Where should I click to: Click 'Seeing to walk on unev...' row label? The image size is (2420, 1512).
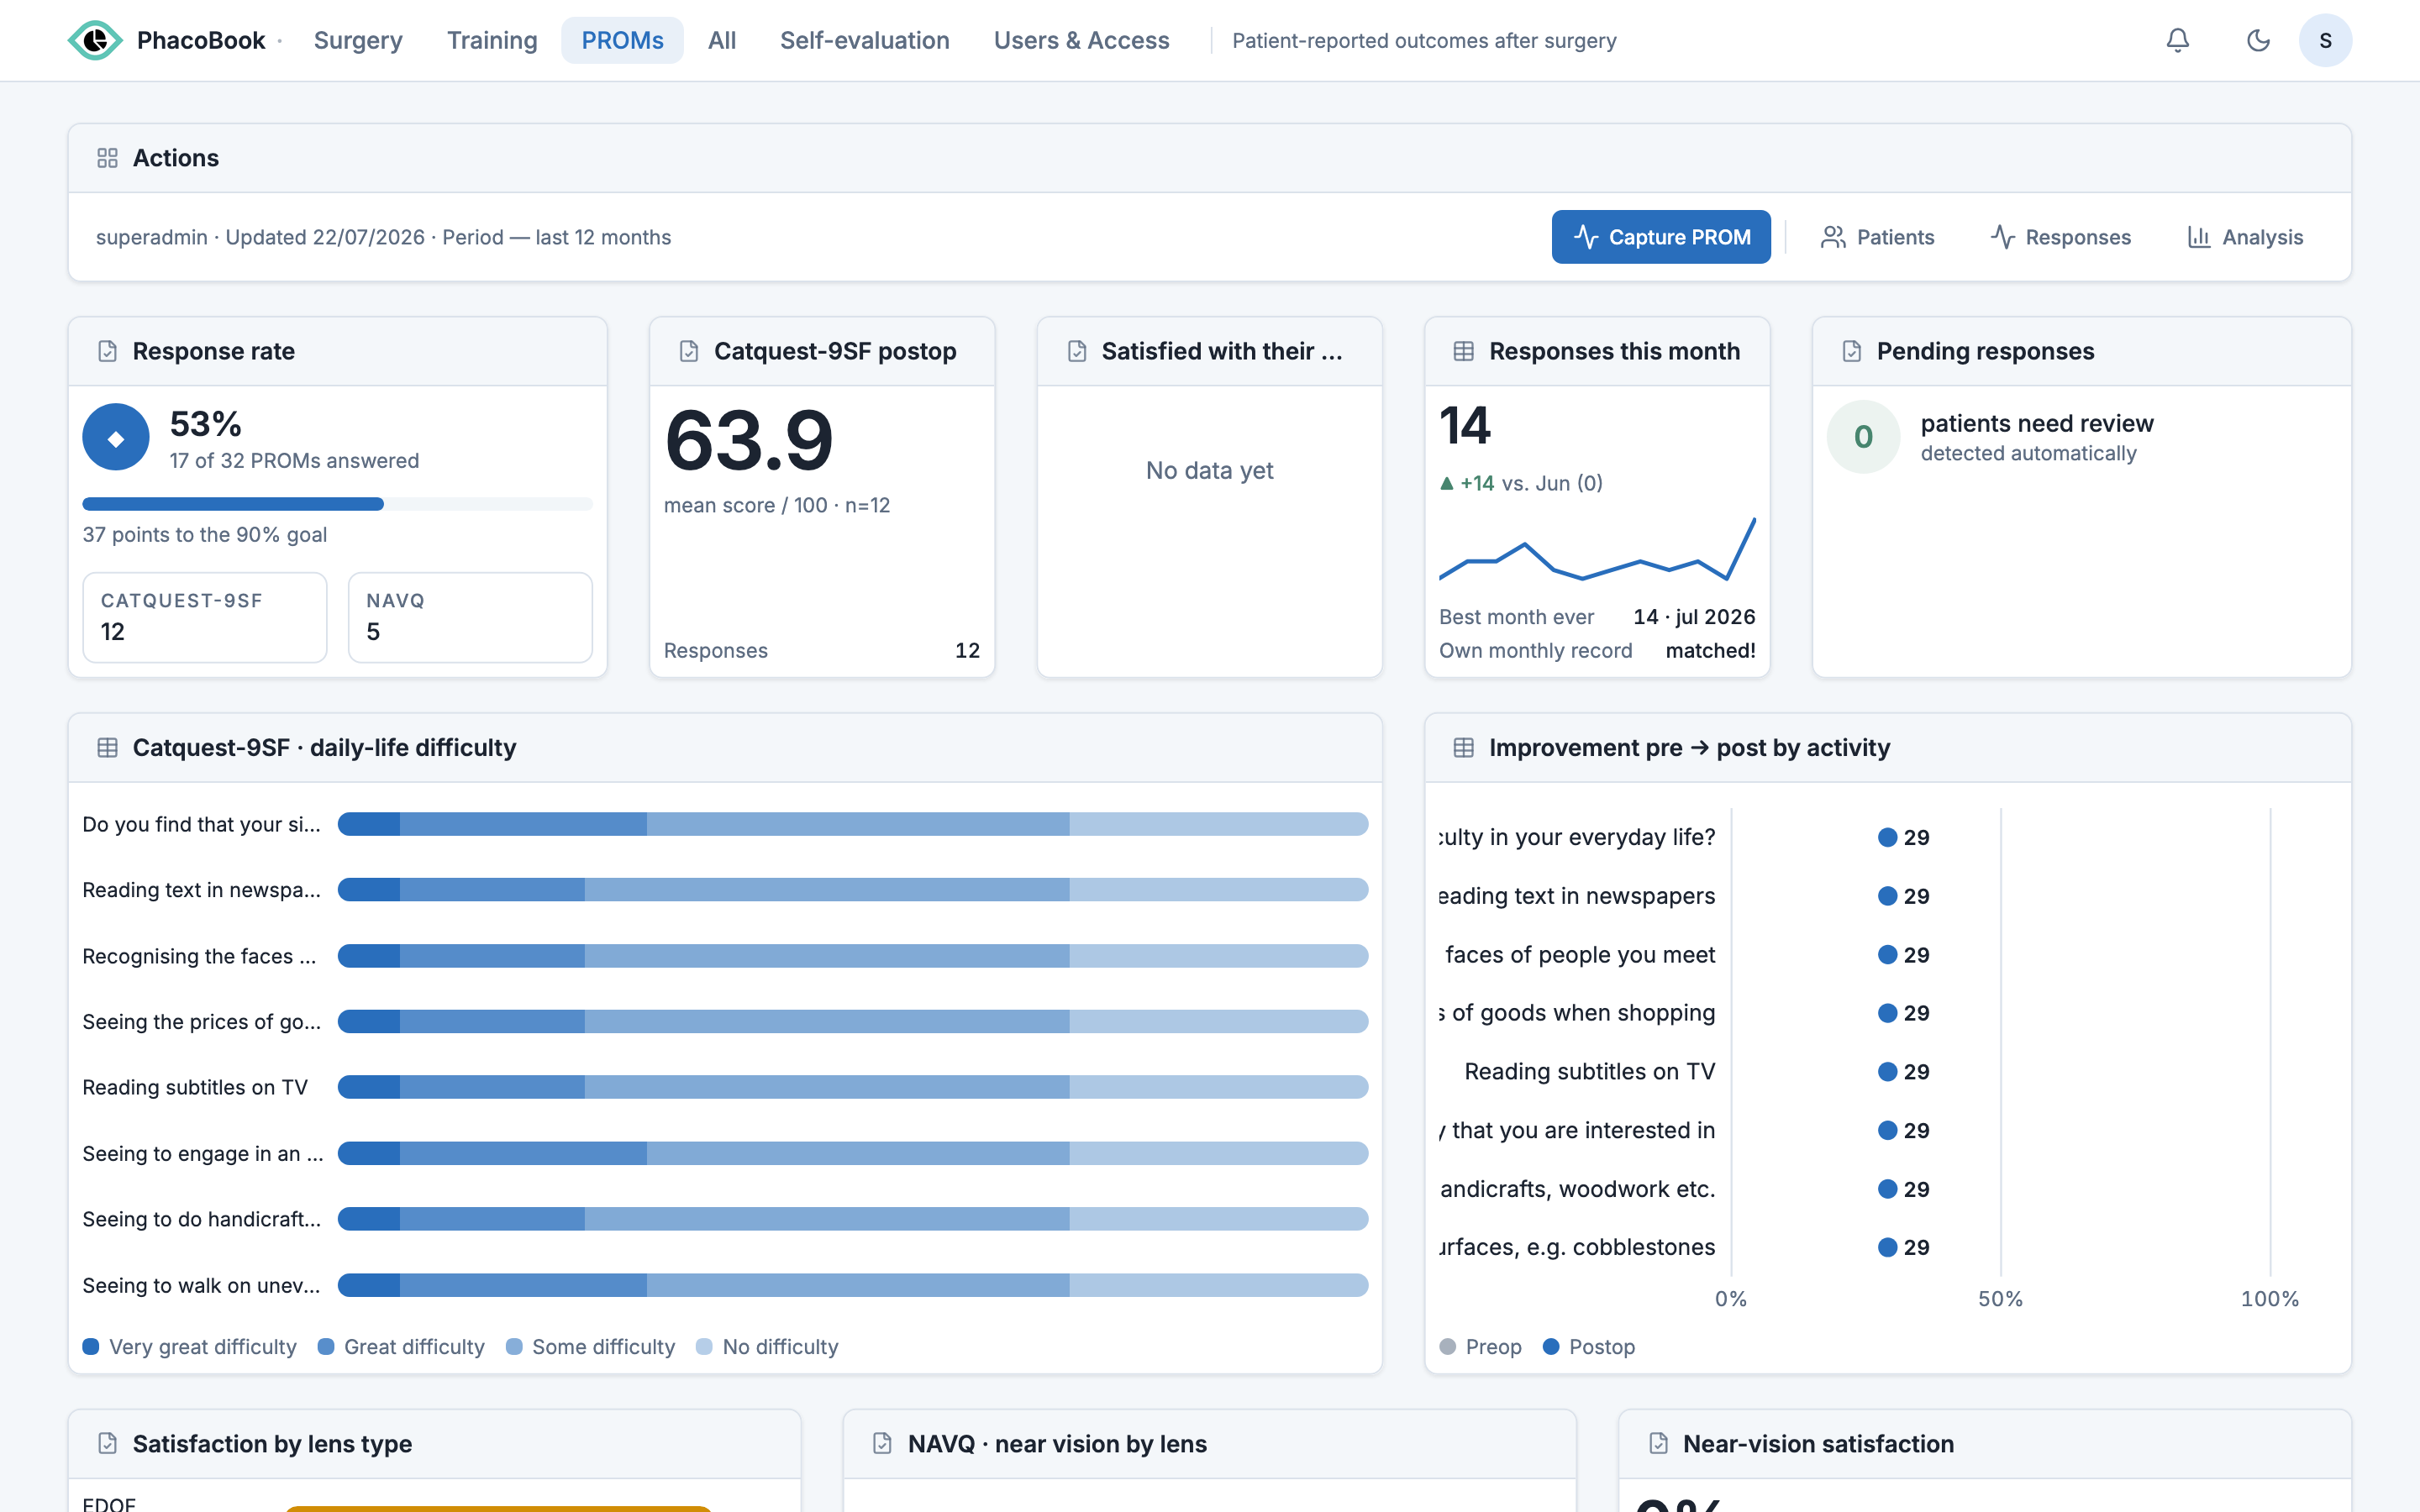click(201, 1285)
